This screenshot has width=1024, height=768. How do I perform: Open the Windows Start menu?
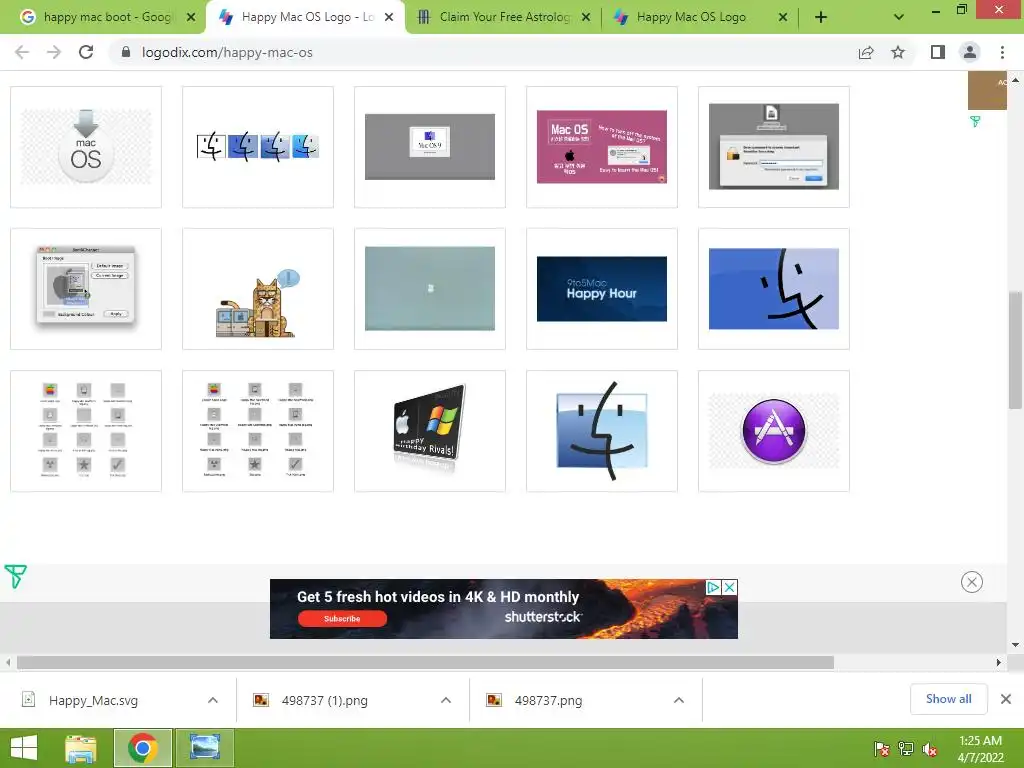coord(24,748)
